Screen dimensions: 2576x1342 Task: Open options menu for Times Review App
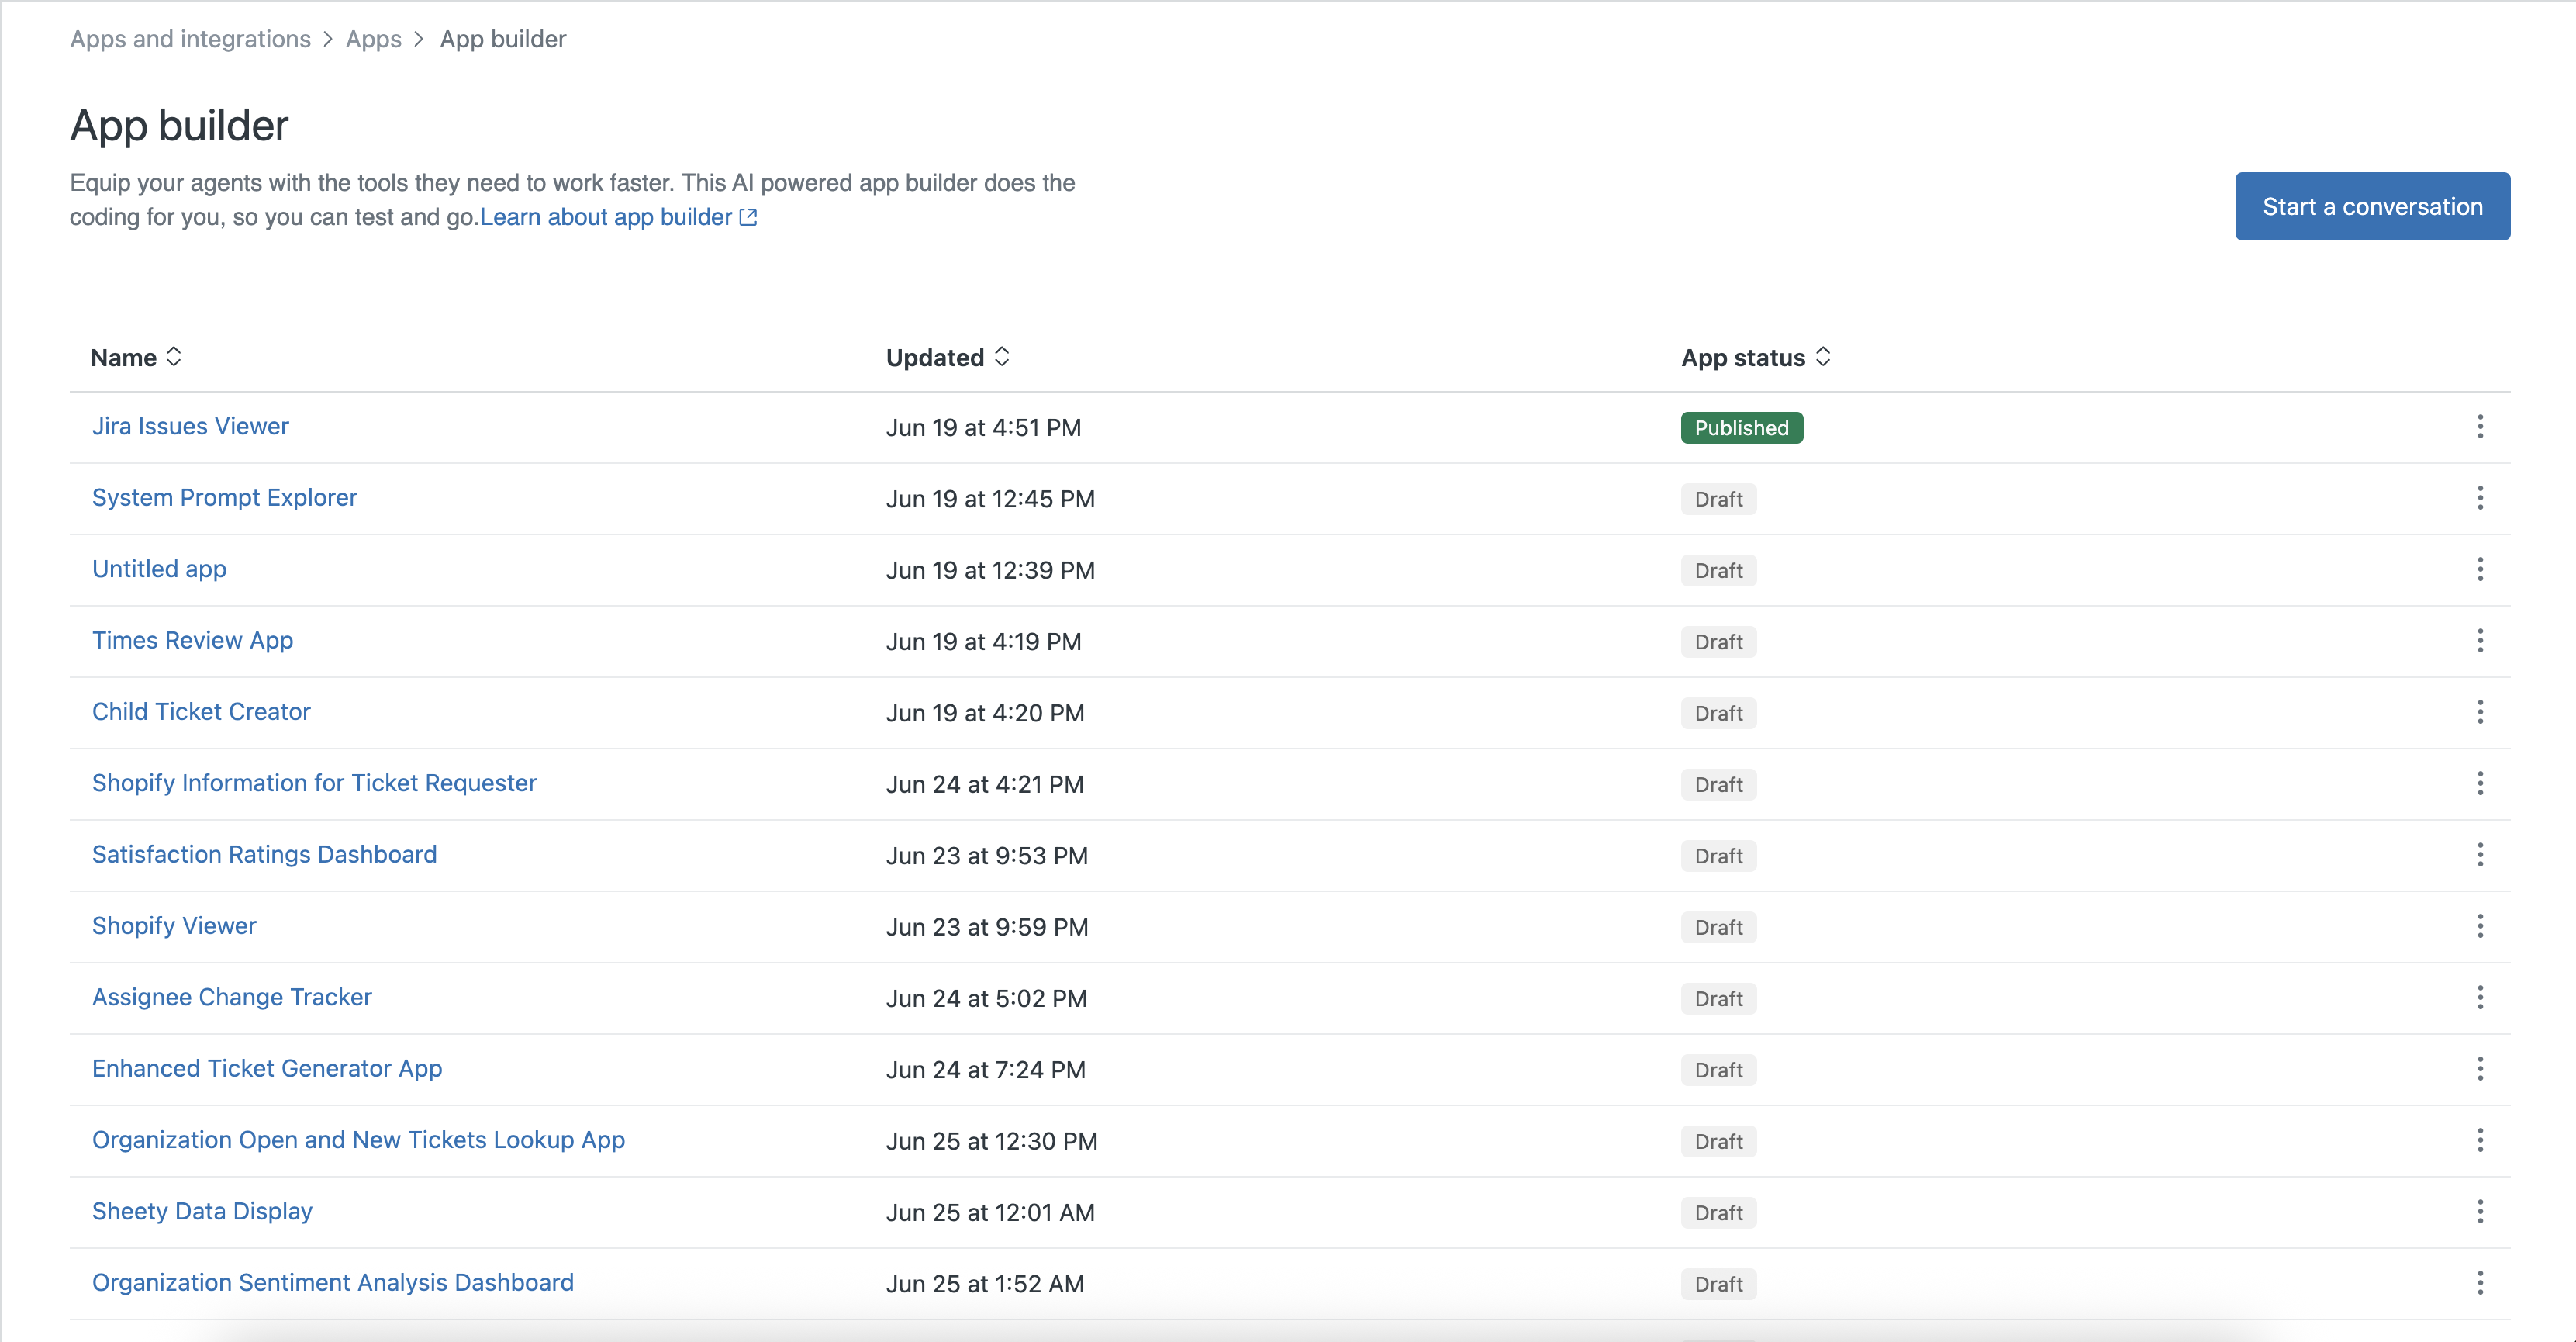click(2480, 641)
